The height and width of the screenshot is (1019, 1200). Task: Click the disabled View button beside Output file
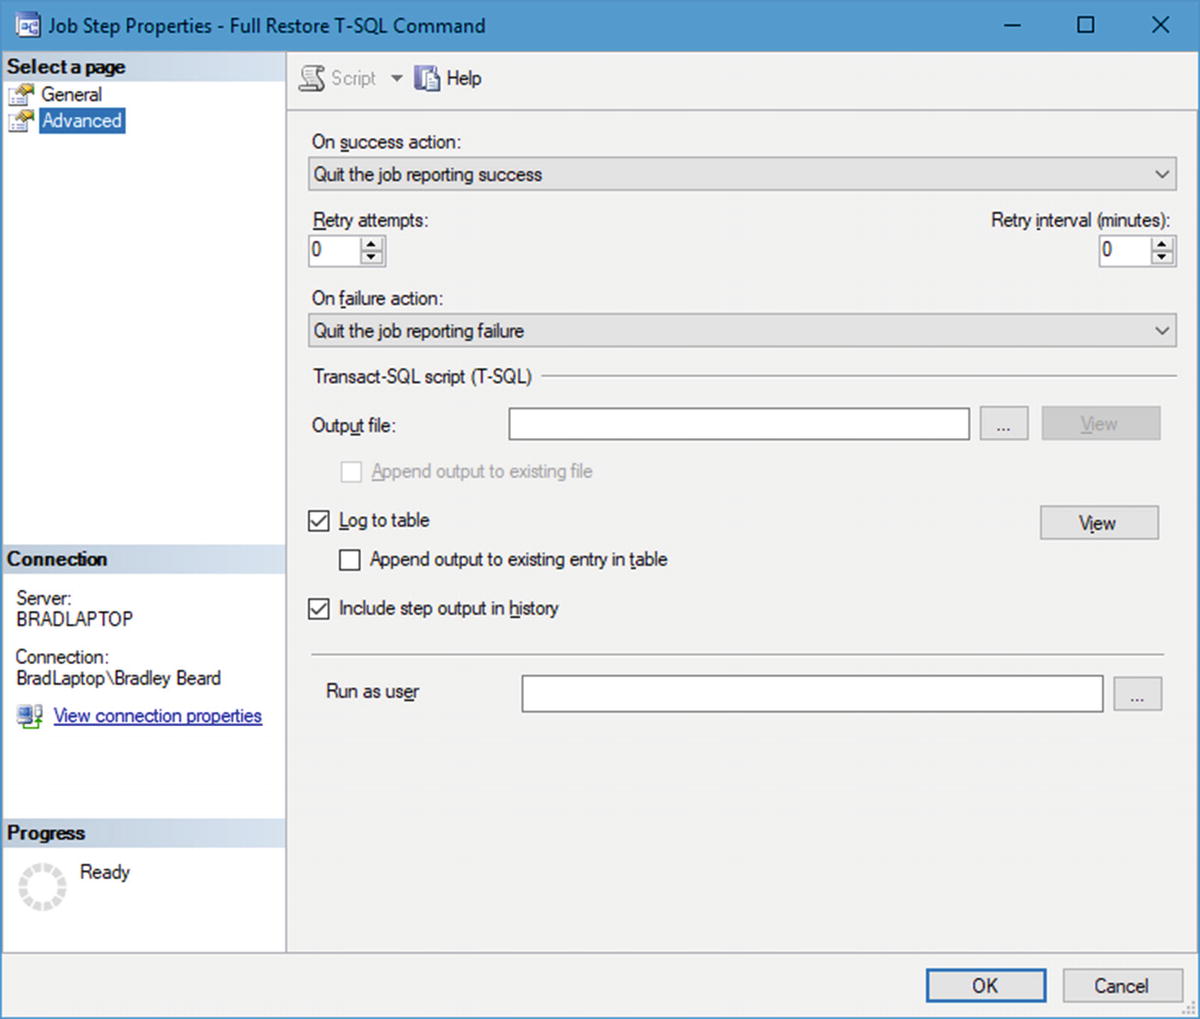tap(1101, 424)
